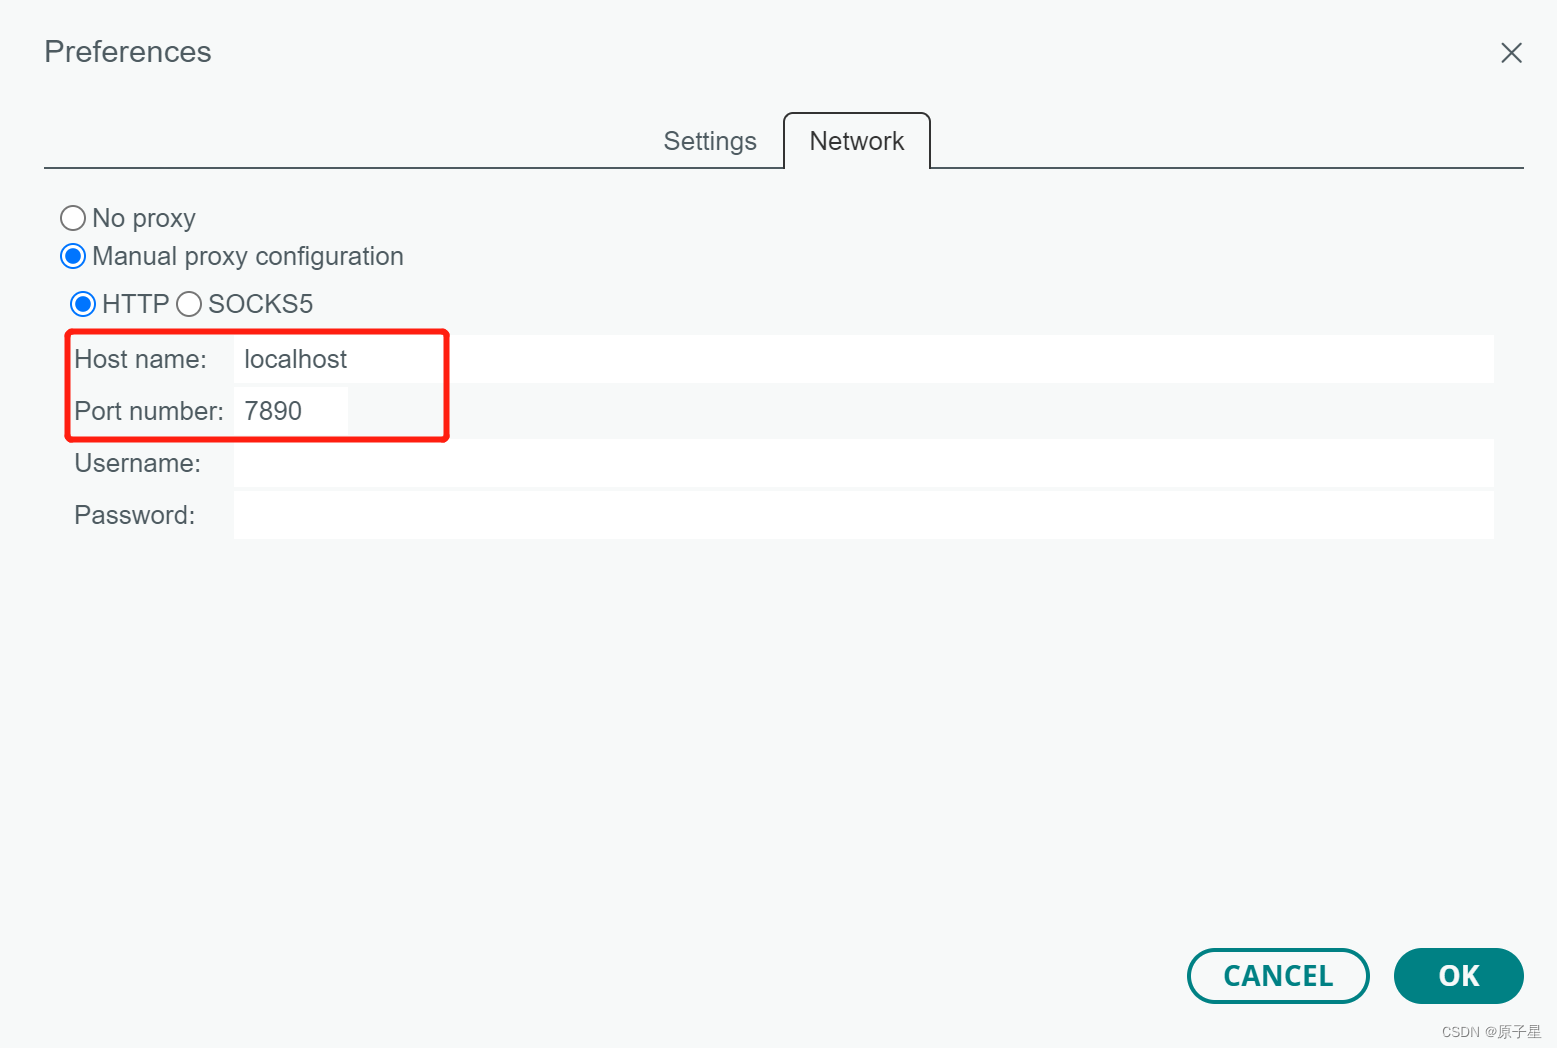The height and width of the screenshot is (1048, 1557).
Task: Click the Username label text
Action: click(137, 463)
